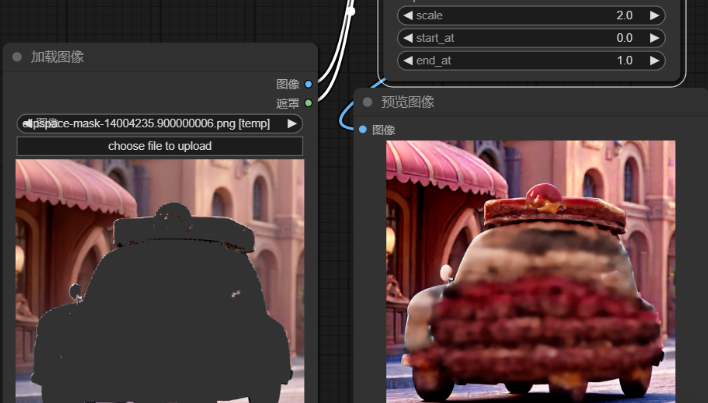708x403 pixels.
Task: Click the 遮罩 output label
Action: pyautogui.click(x=288, y=103)
